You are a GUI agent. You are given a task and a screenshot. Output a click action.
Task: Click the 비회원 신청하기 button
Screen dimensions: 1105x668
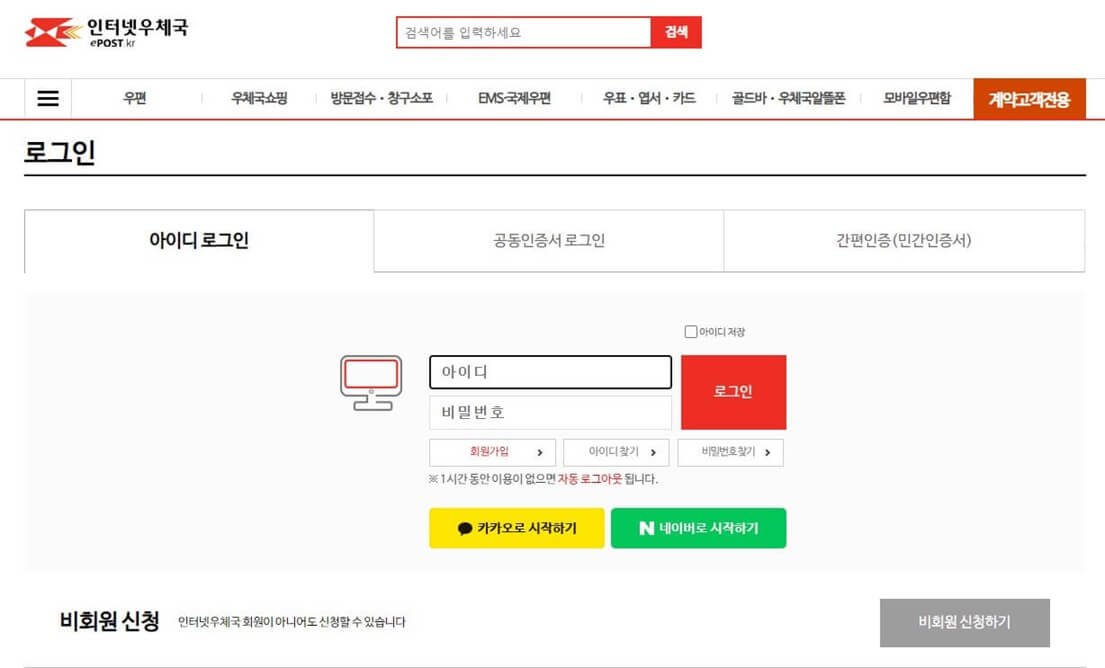(965, 623)
